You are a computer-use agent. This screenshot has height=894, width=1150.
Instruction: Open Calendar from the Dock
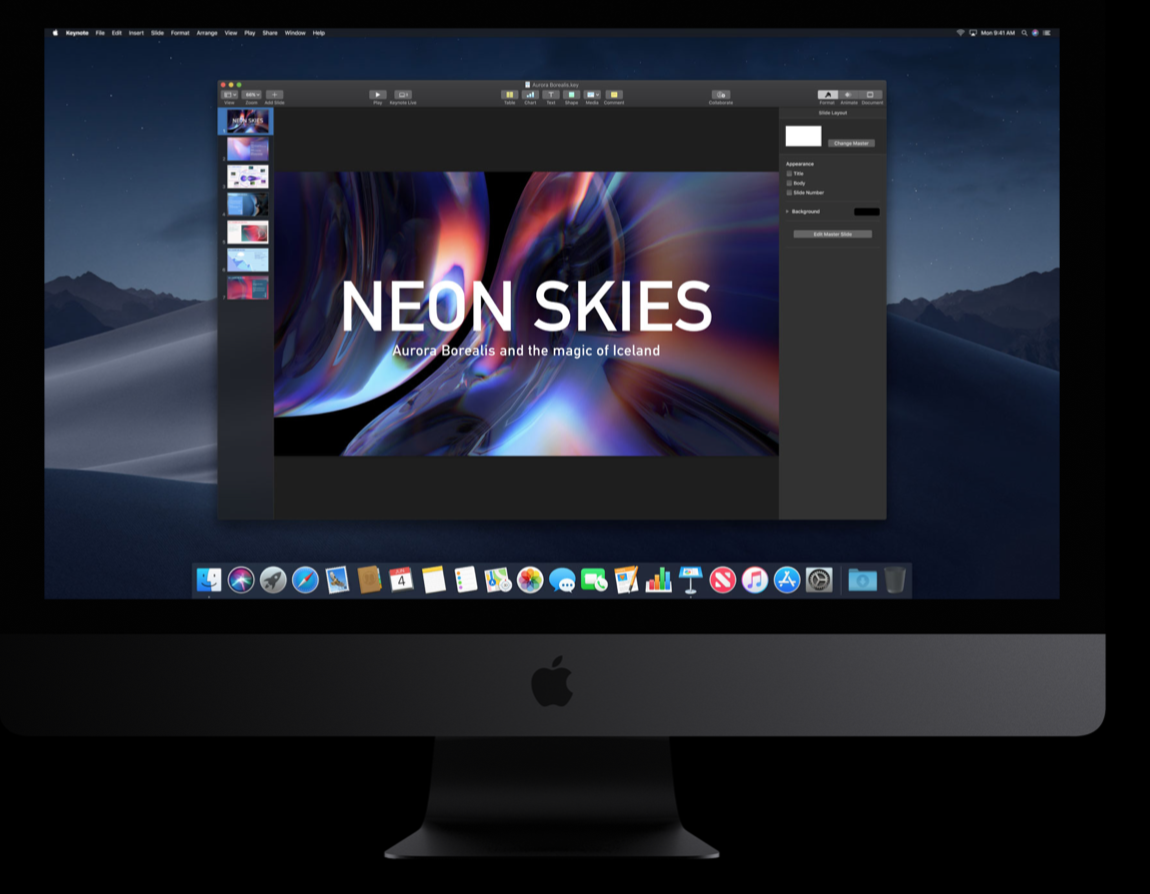pos(401,580)
